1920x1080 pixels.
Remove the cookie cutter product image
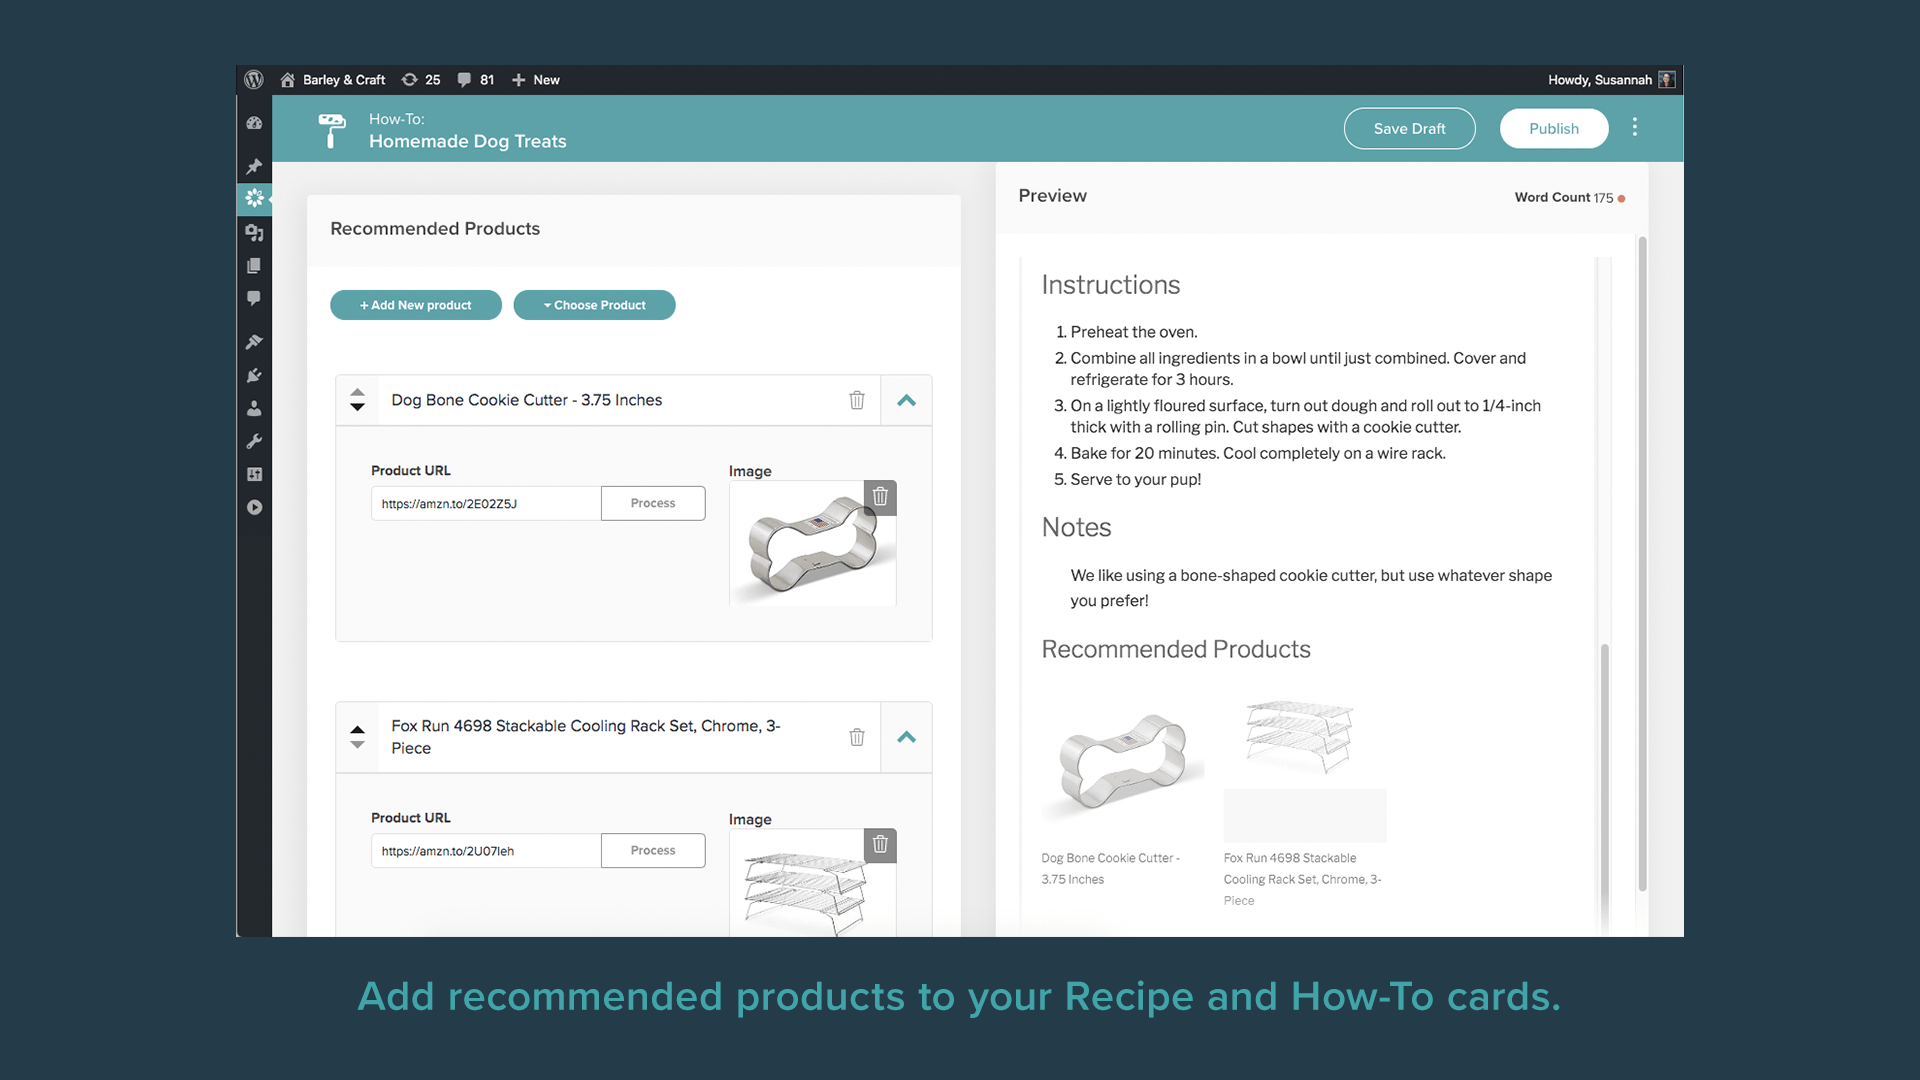880,497
